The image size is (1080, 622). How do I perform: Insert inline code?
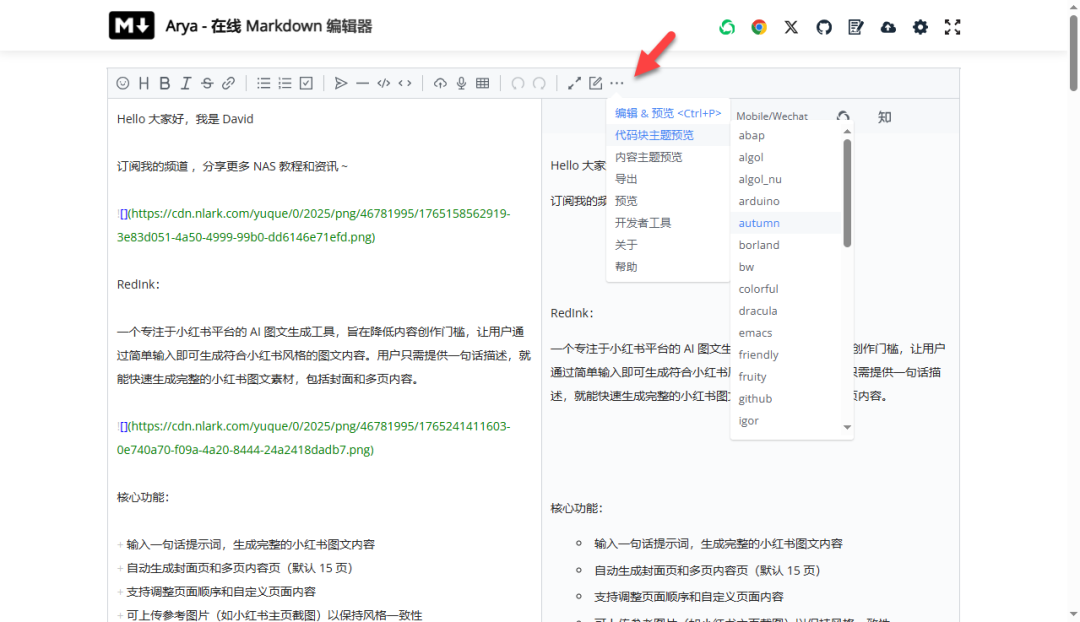(x=405, y=83)
